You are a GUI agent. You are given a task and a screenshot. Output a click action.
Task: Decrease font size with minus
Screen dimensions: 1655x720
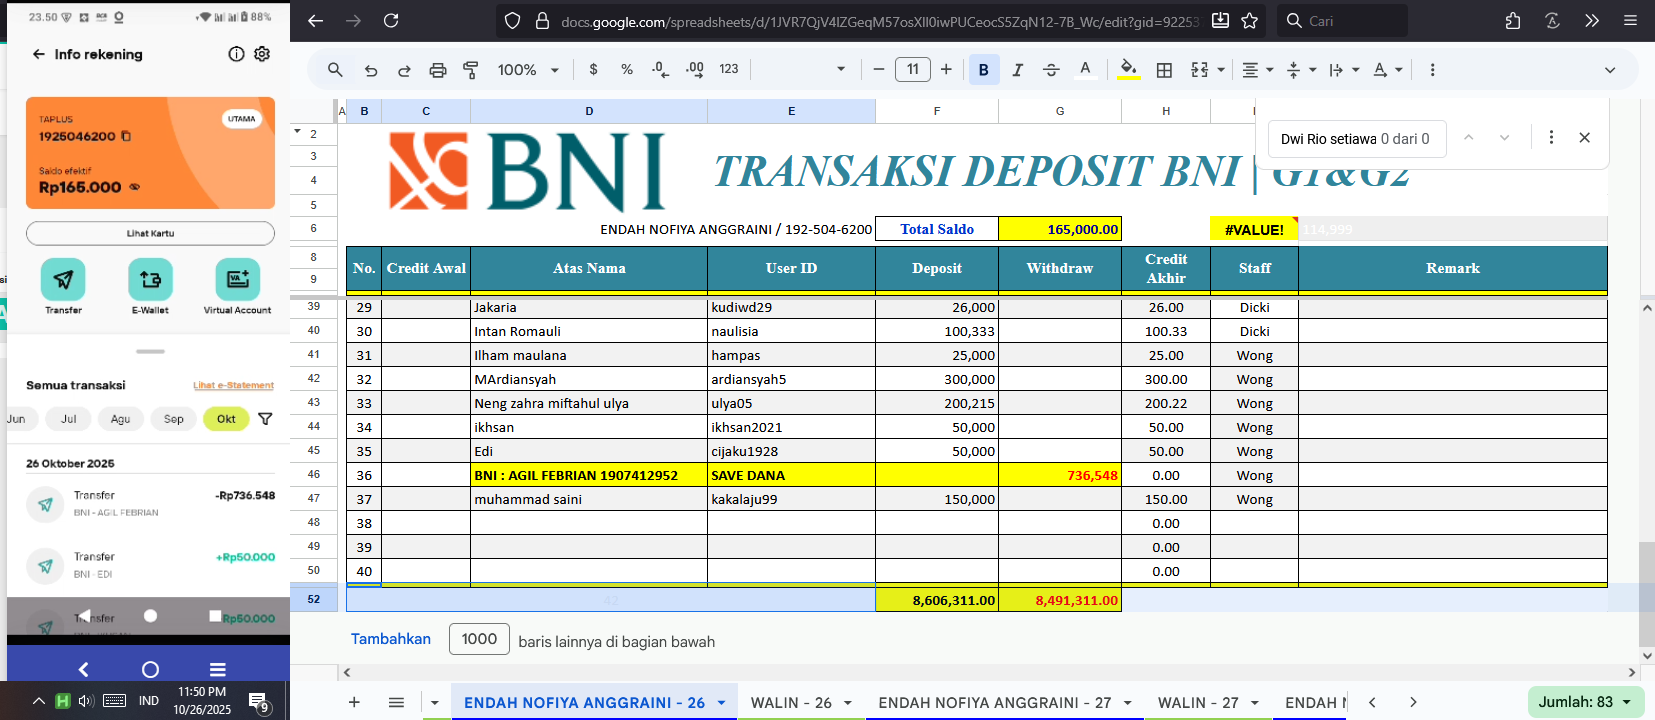tap(879, 70)
